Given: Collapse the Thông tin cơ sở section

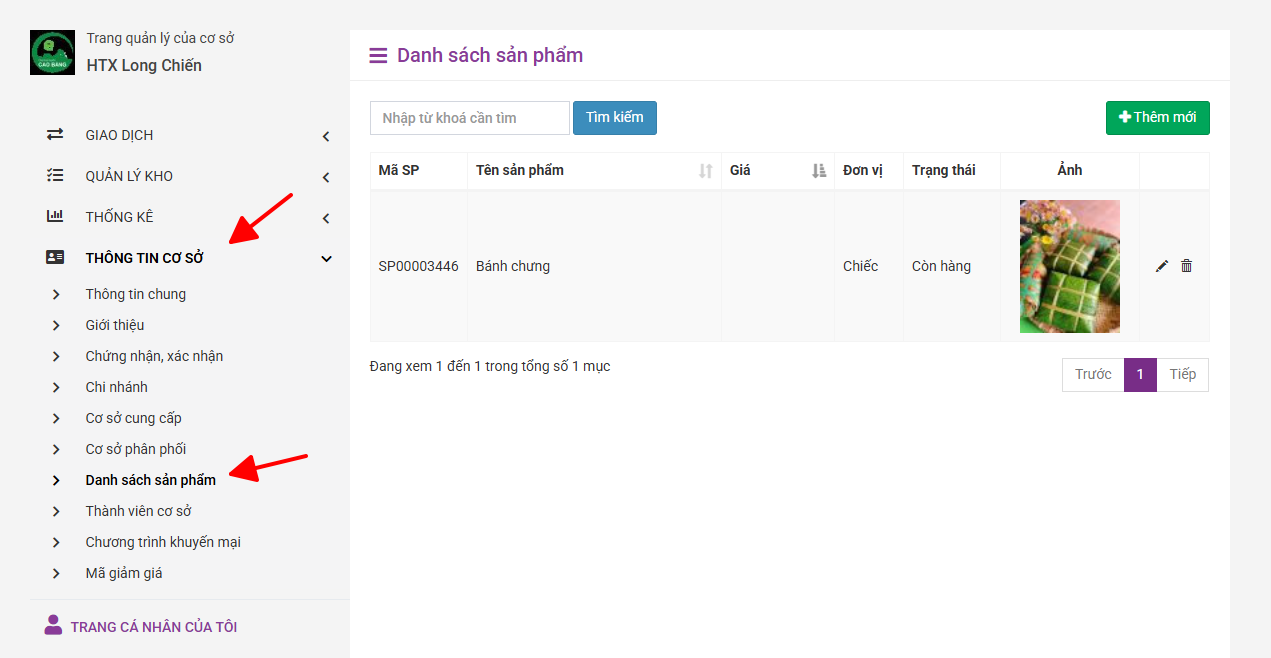Looking at the screenshot, I should tap(326, 259).
